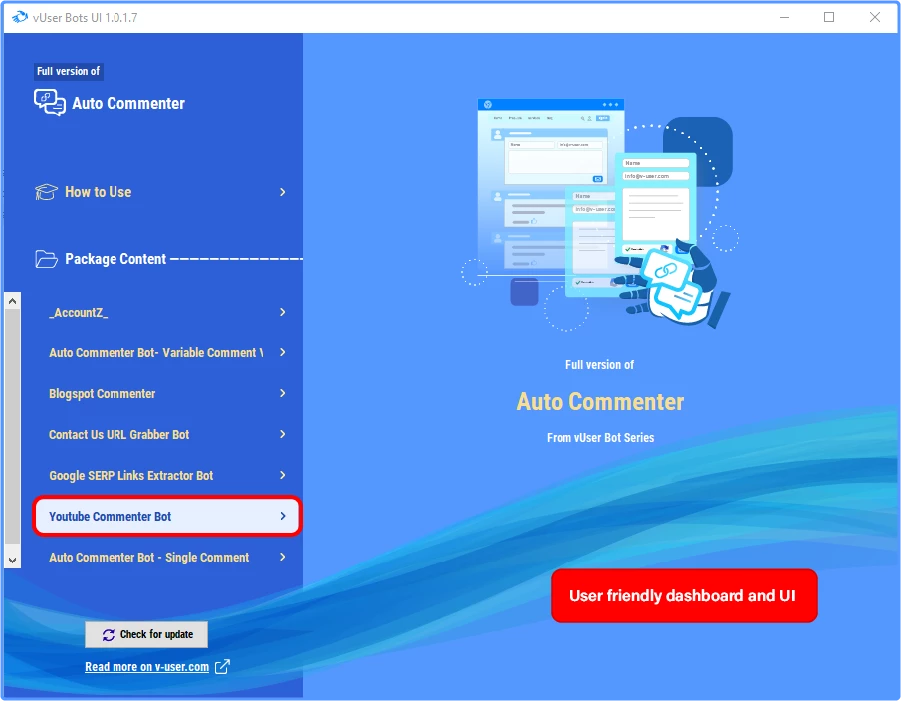Close the vUser Bots UI window
Viewport: 901px width, 701px height.
pyautogui.click(x=875, y=17)
